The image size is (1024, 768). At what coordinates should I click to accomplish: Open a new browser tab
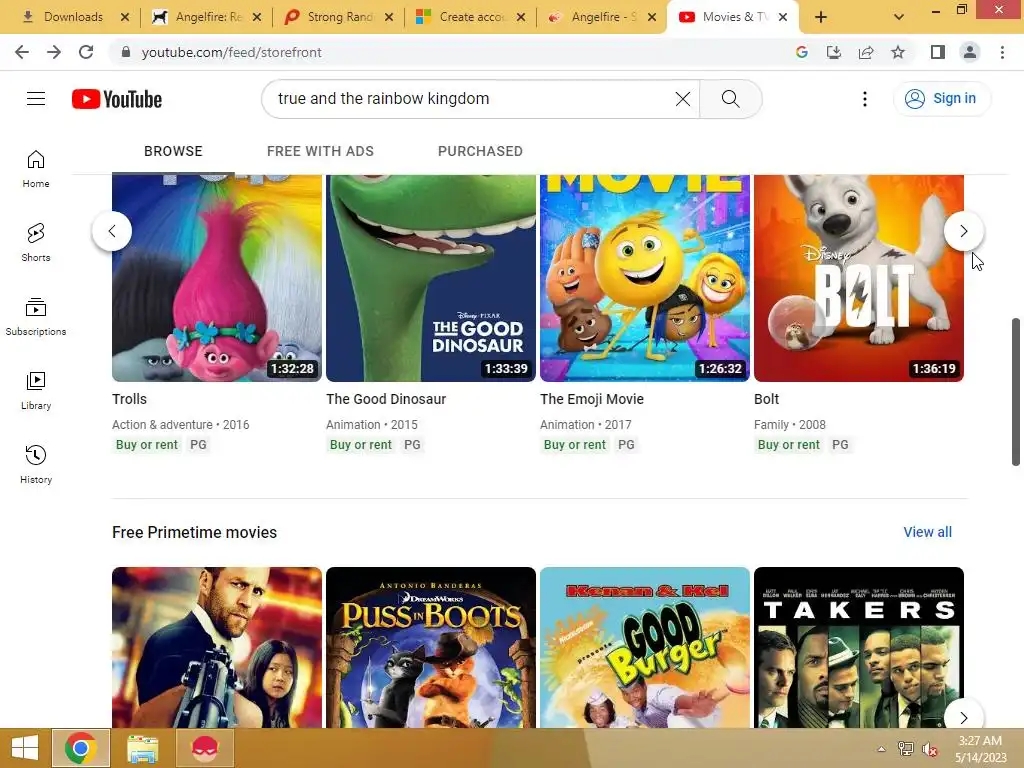[821, 17]
